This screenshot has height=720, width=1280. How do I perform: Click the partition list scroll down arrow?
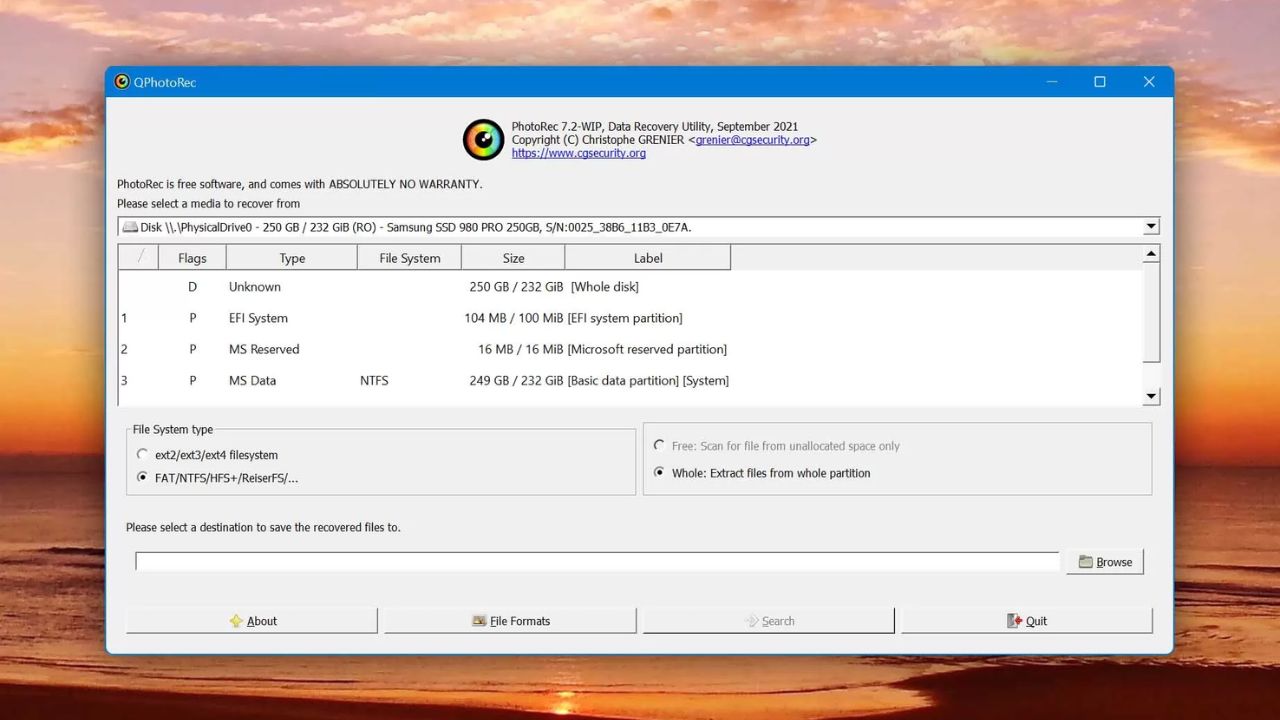1151,396
